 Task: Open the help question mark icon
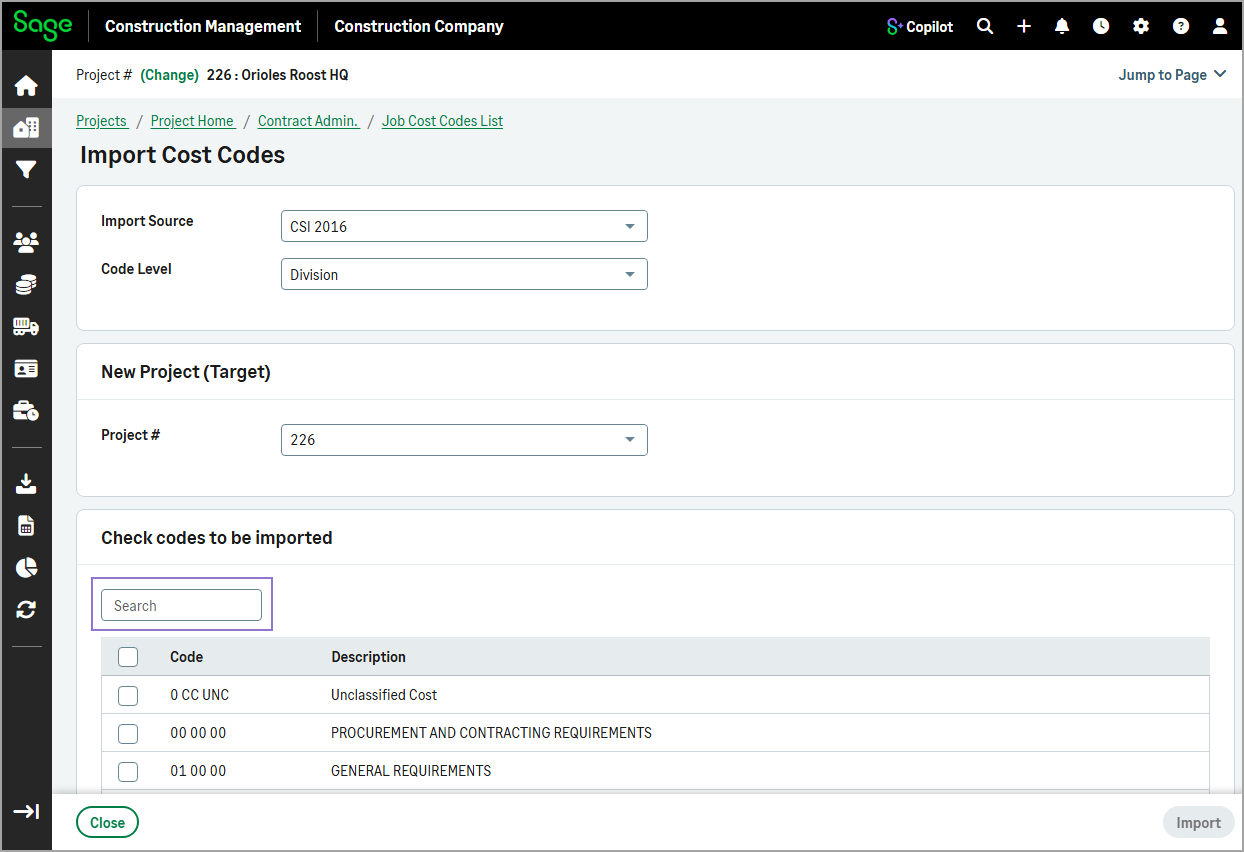[1181, 26]
